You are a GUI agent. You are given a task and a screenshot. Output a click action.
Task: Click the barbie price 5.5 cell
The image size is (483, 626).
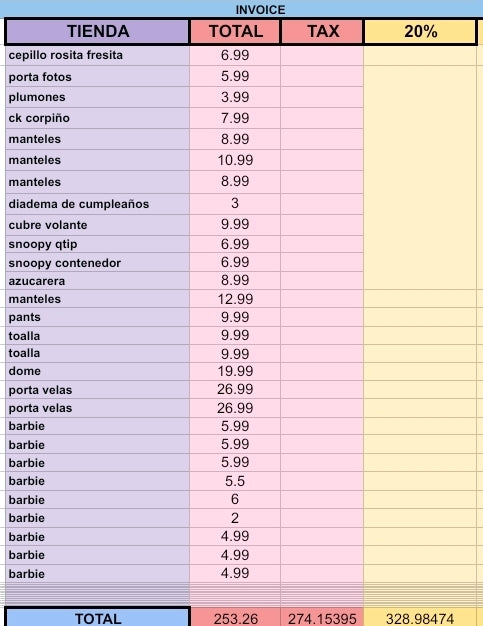point(235,481)
